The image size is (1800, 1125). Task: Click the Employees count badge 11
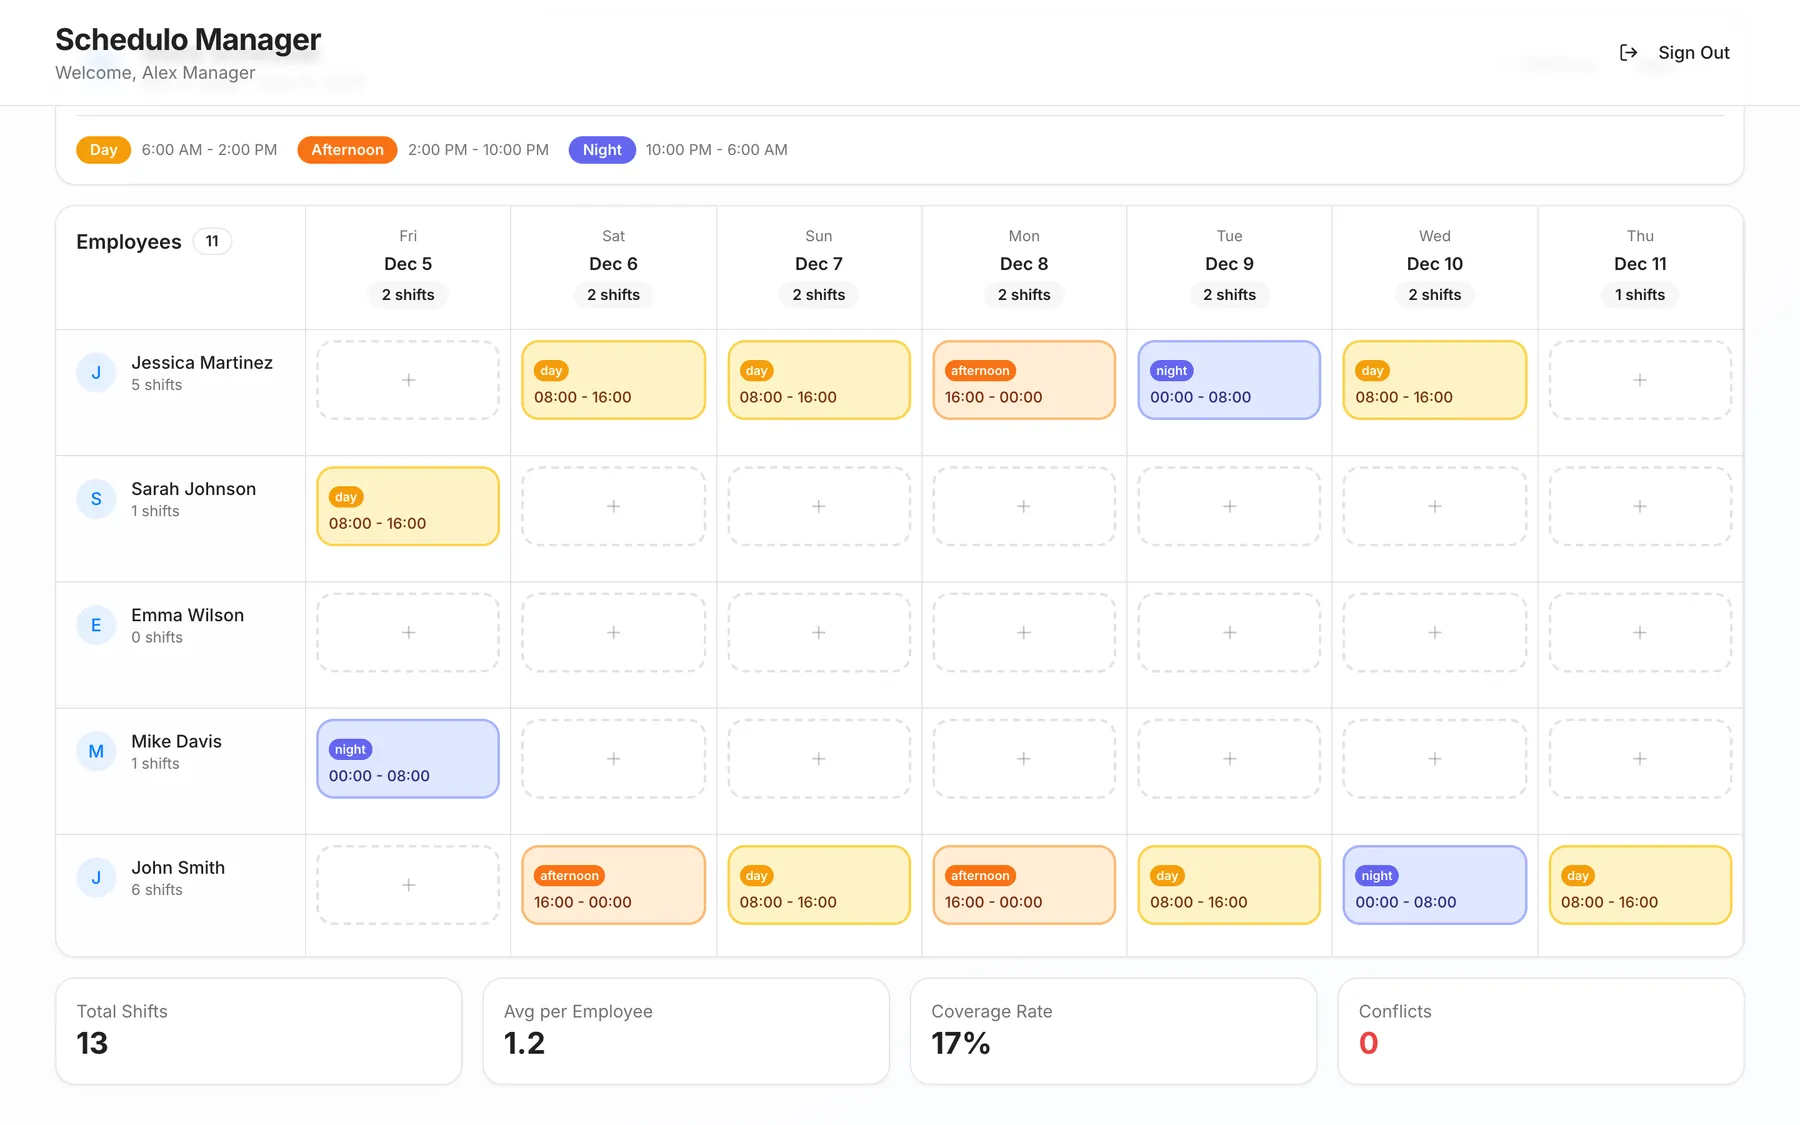[x=212, y=241]
